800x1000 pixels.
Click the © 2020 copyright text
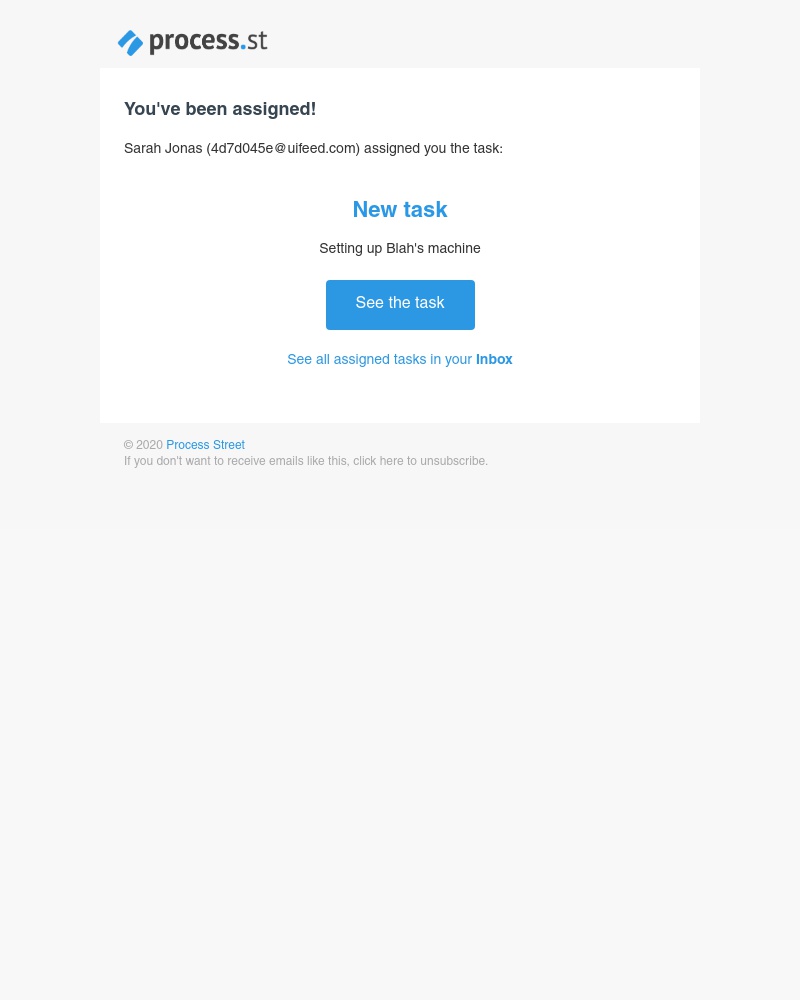pyautogui.click(x=144, y=445)
